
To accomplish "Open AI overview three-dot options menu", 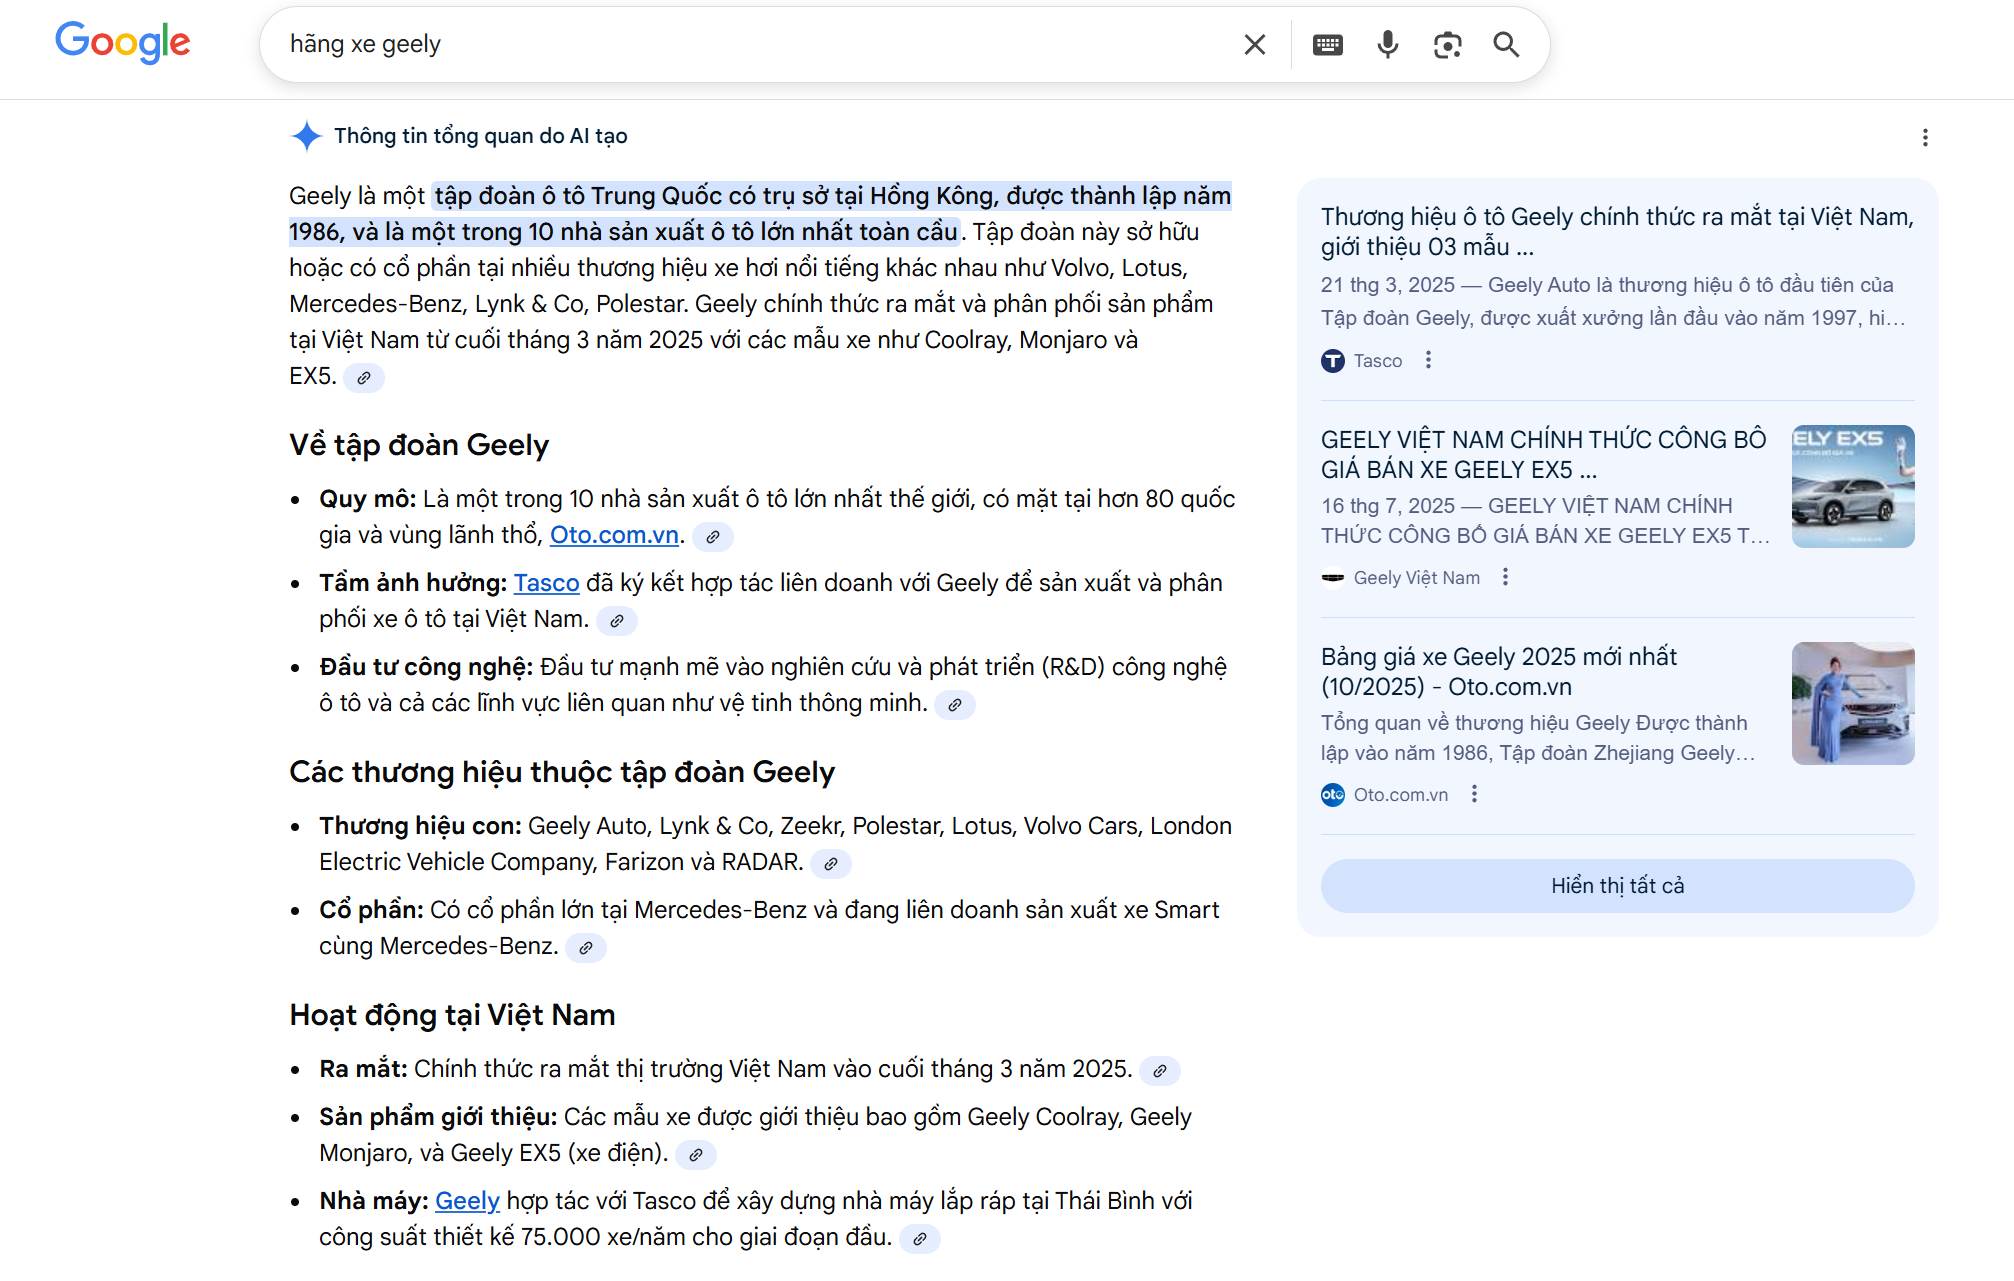I will 1924,137.
